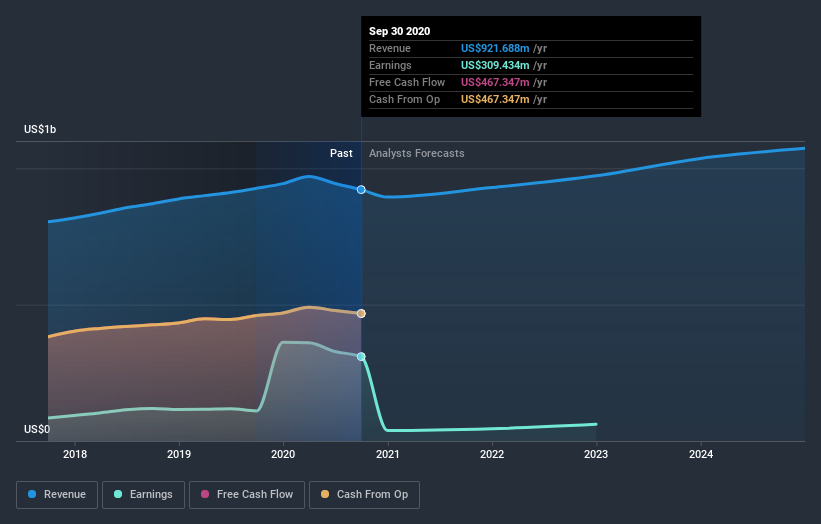Click the 2024 x-axis label

(x=701, y=454)
